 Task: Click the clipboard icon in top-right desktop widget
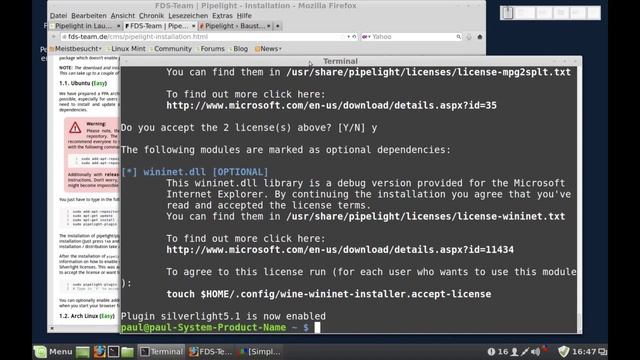(508, 13)
